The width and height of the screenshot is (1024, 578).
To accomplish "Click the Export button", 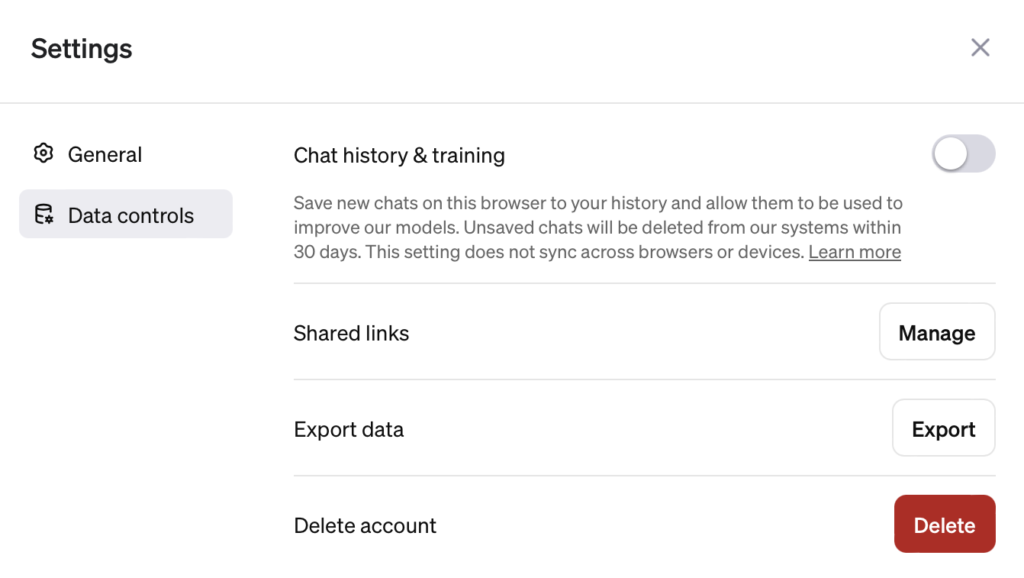I will 944,428.
